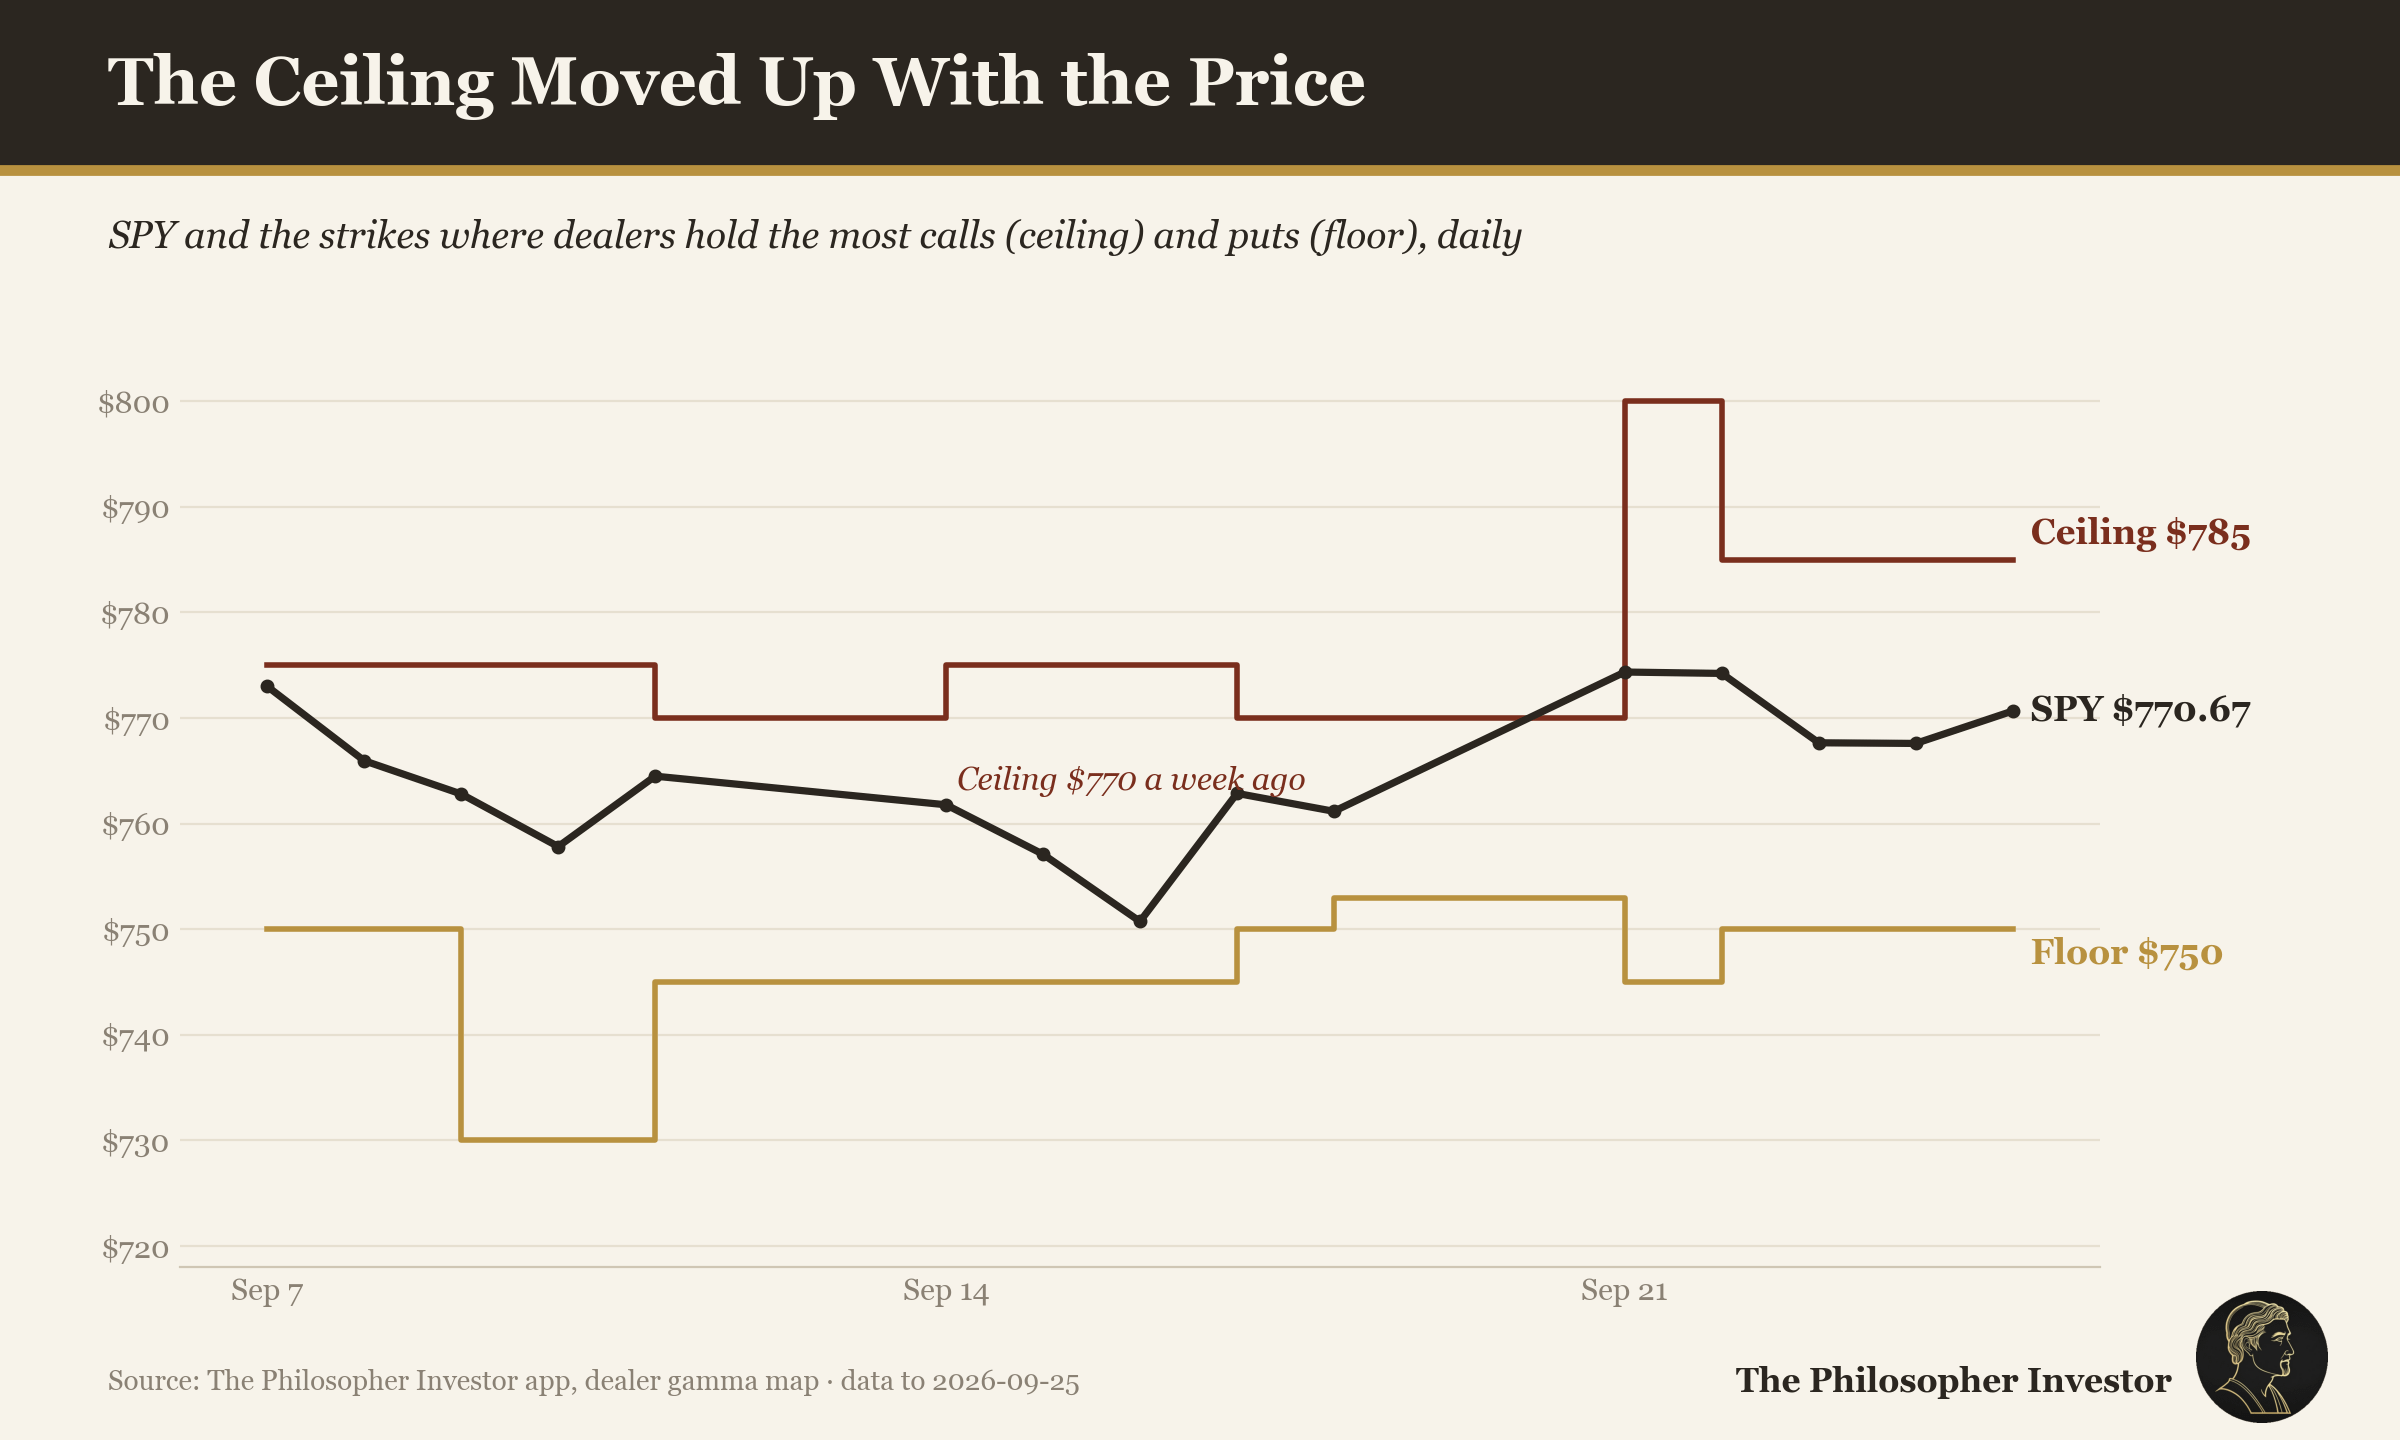
Task: Click the $800 y-axis label
Action: coord(134,403)
